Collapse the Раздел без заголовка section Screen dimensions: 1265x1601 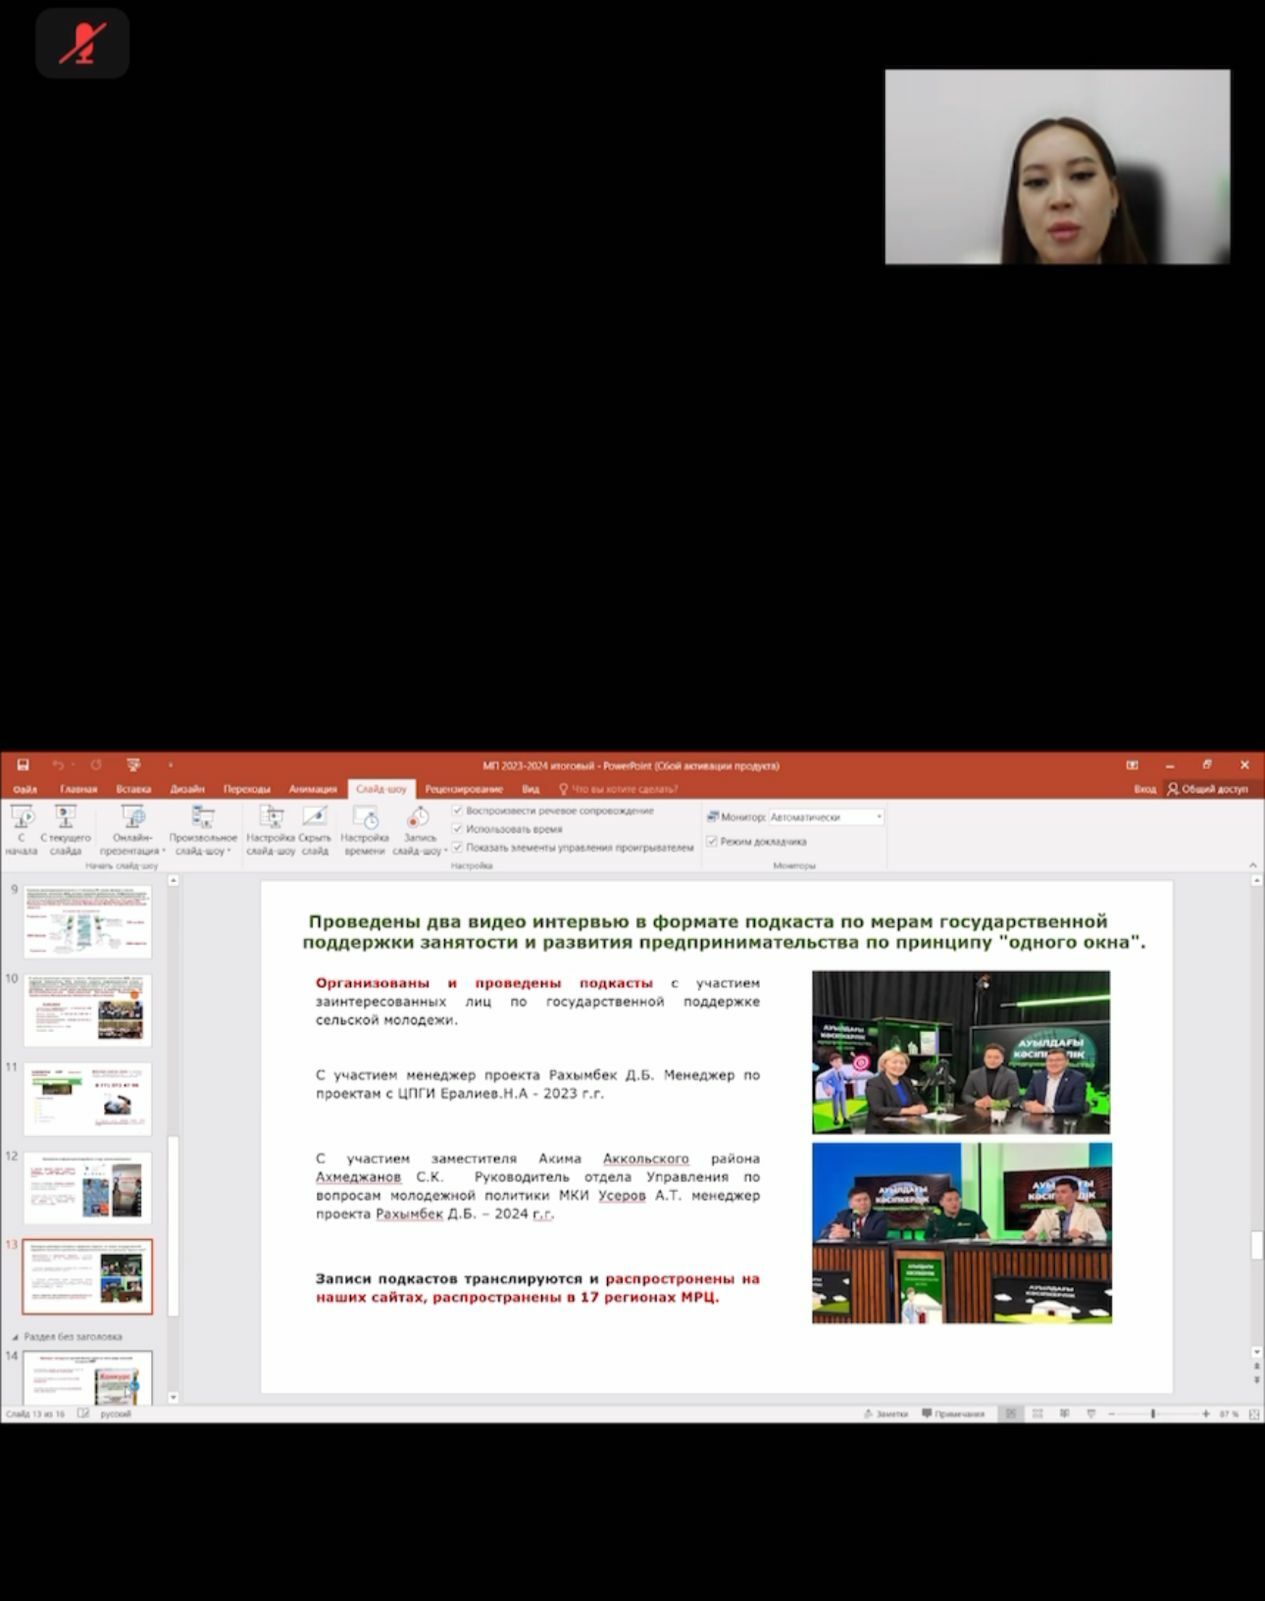coord(15,1337)
